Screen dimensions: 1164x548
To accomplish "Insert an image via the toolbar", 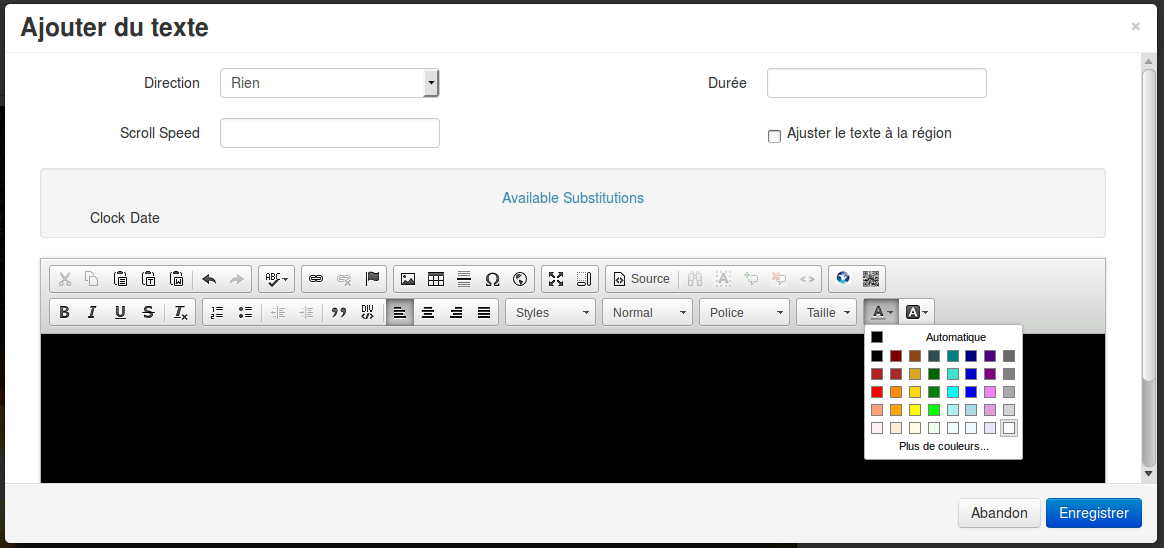I will point(408,279).
